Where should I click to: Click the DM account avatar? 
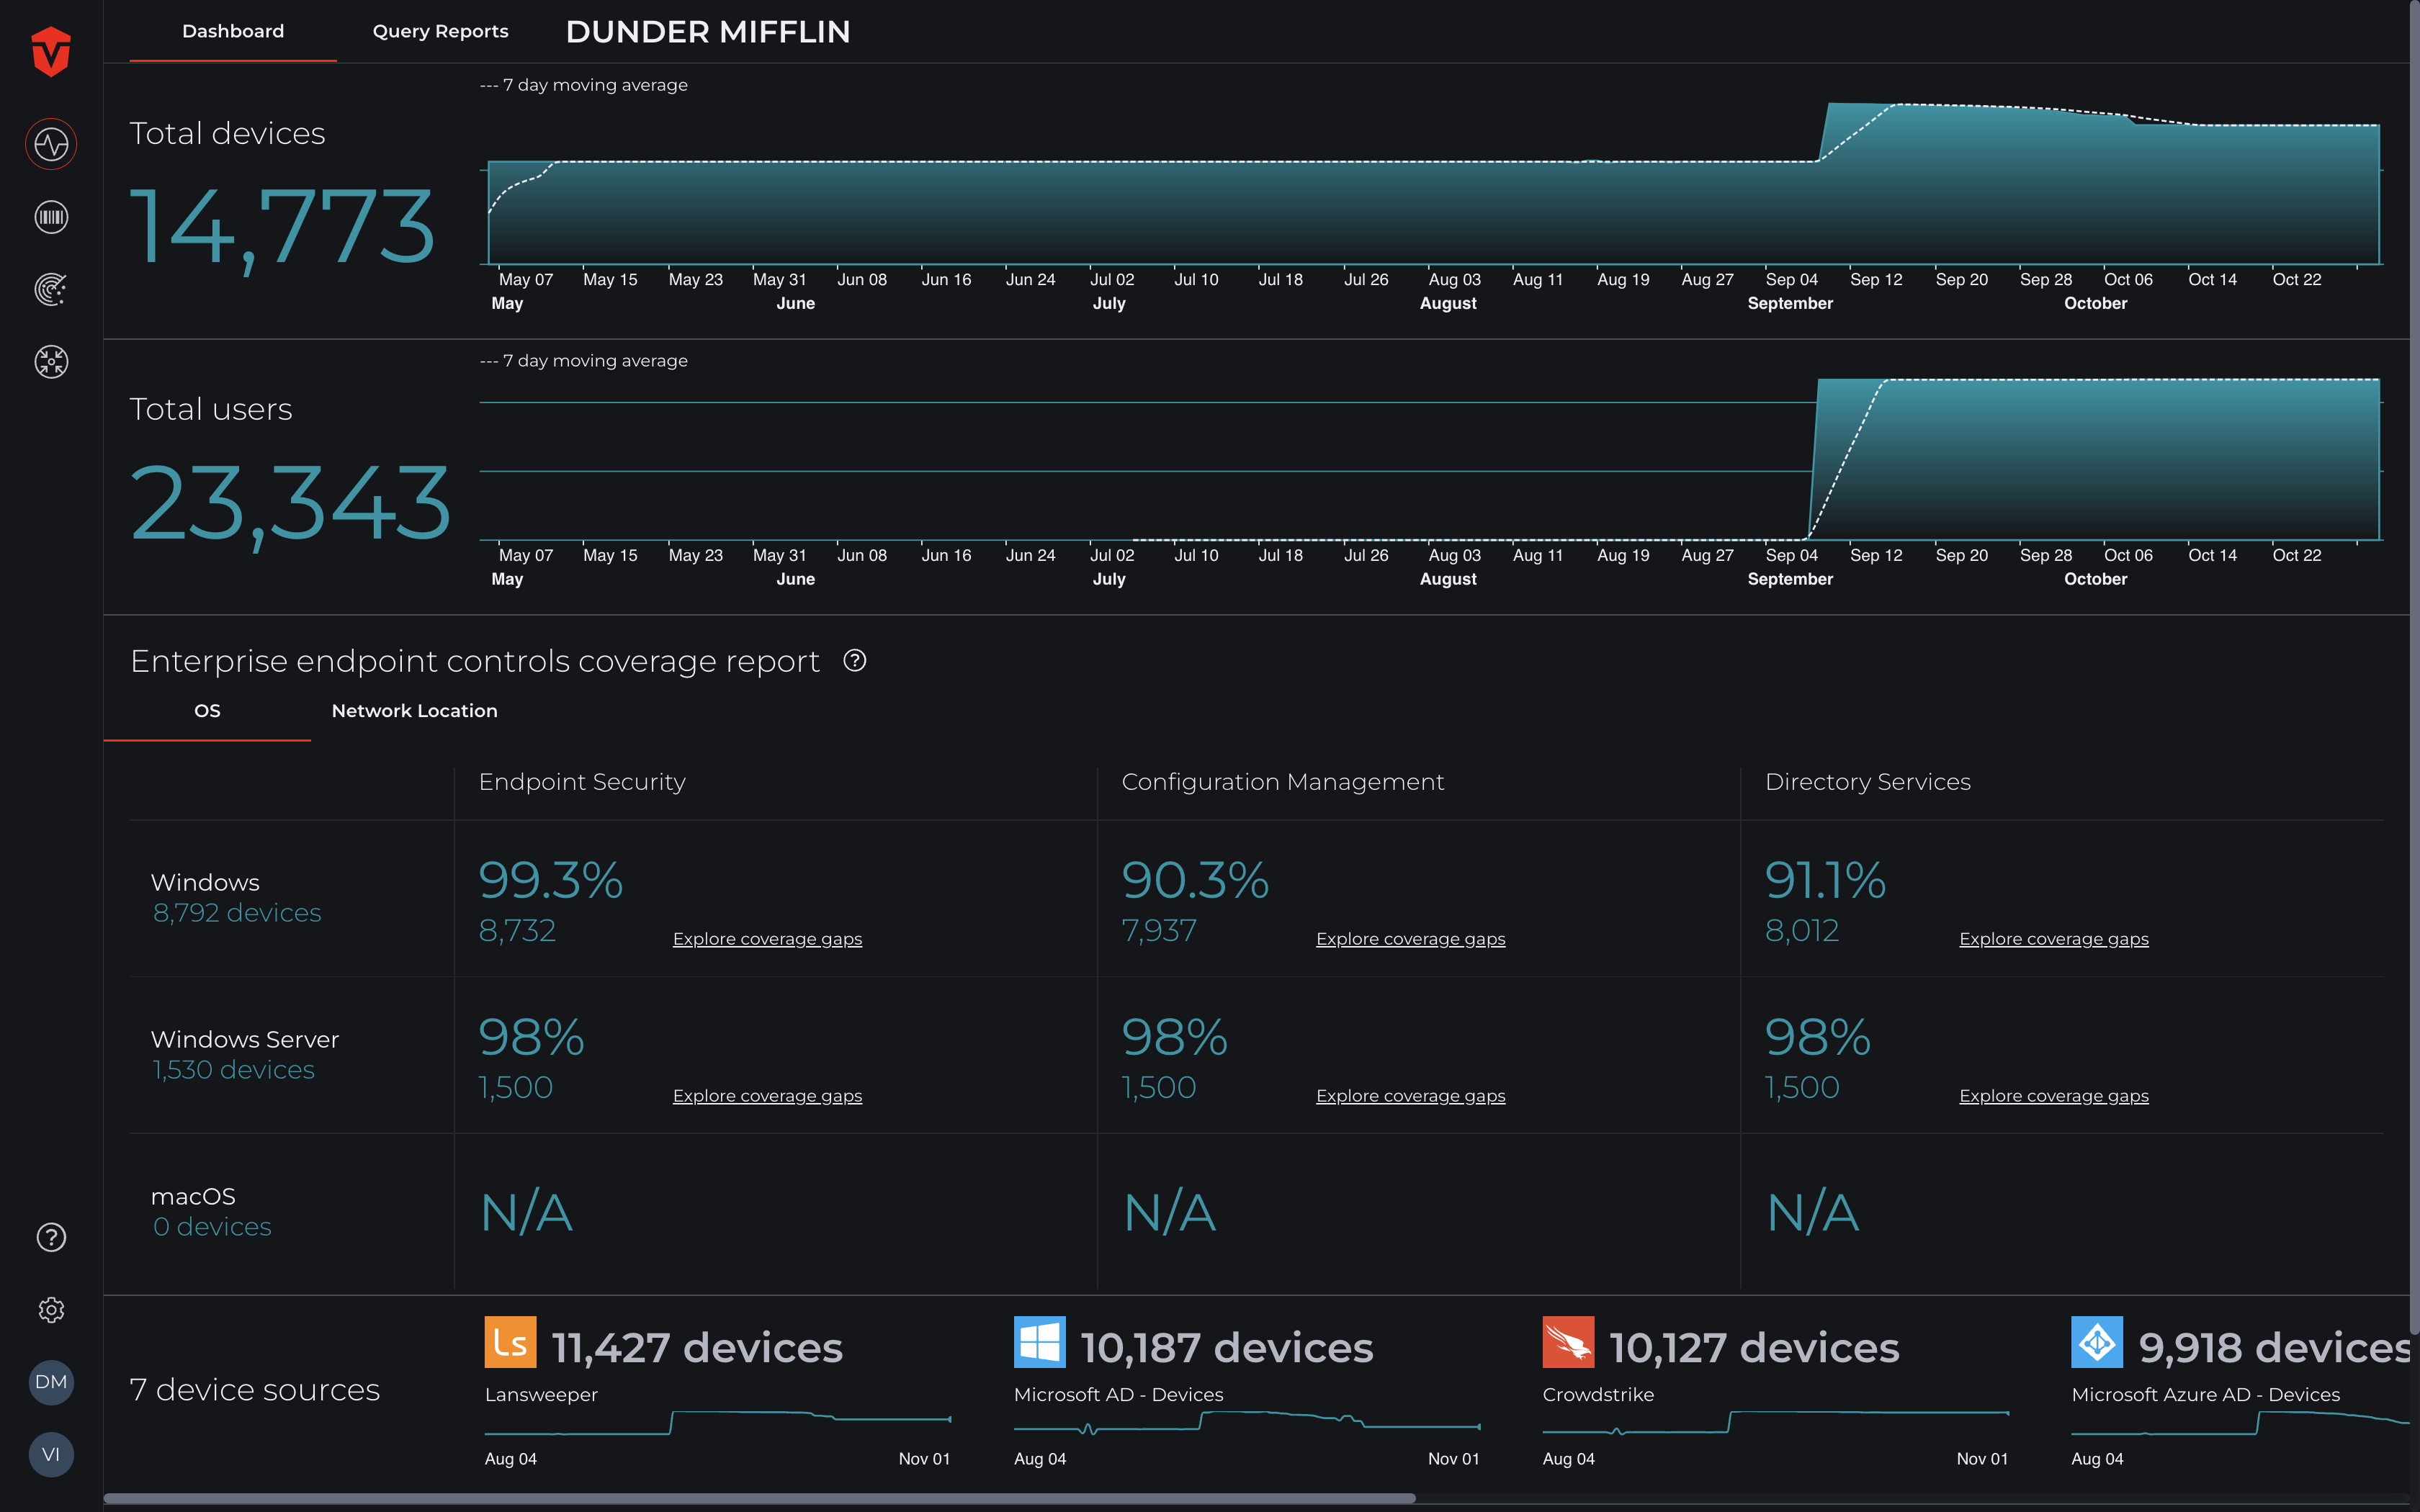(x=51, y=1382)
